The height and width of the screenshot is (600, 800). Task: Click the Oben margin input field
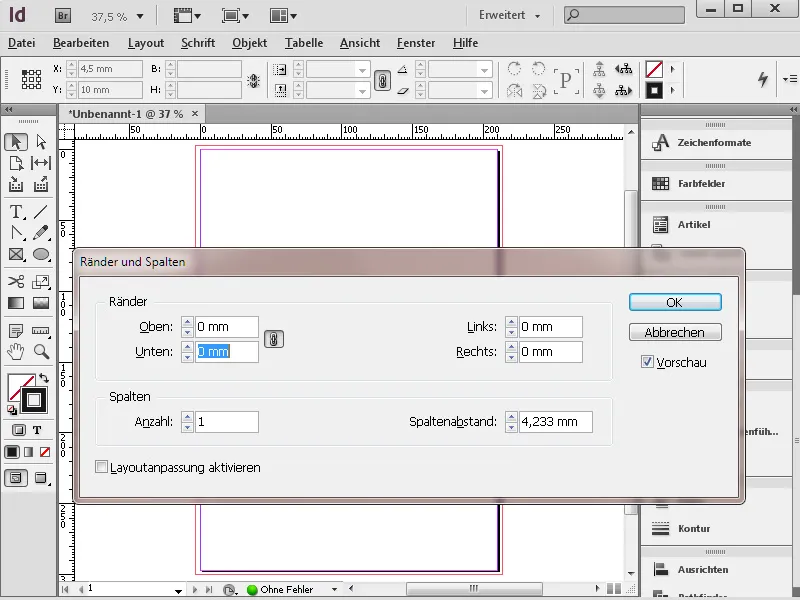point(227,327)
